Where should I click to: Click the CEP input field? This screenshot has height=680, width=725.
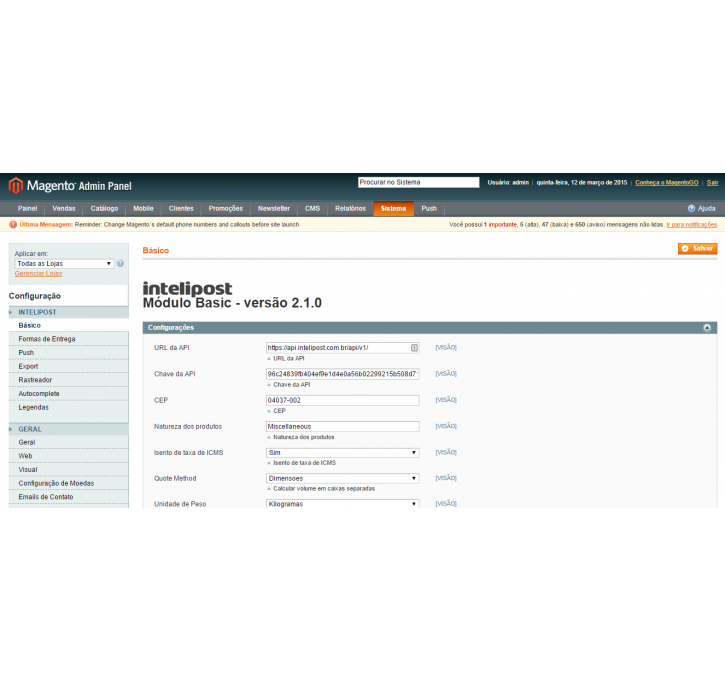[x=343, y=400]
